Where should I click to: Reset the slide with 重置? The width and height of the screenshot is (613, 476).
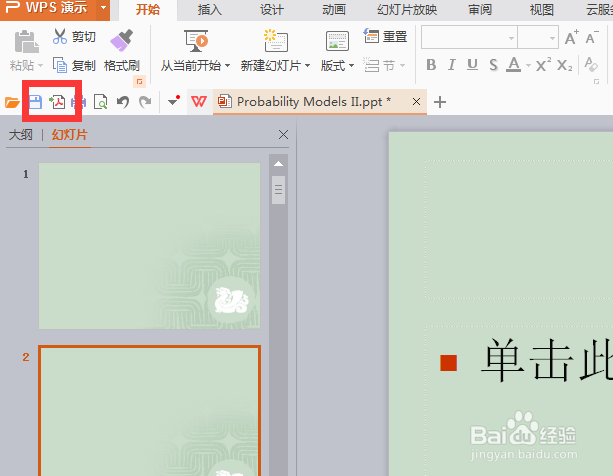coord(385,36)
